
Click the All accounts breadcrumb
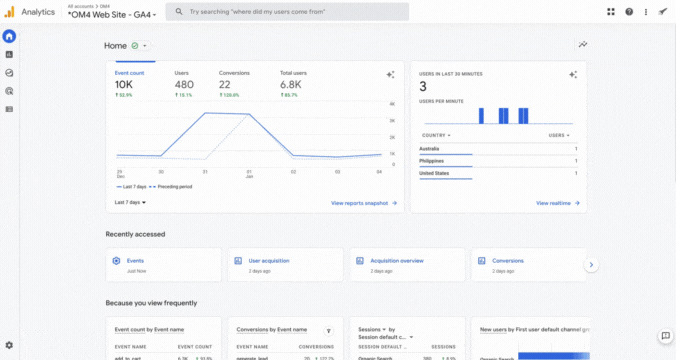[80, 6]
